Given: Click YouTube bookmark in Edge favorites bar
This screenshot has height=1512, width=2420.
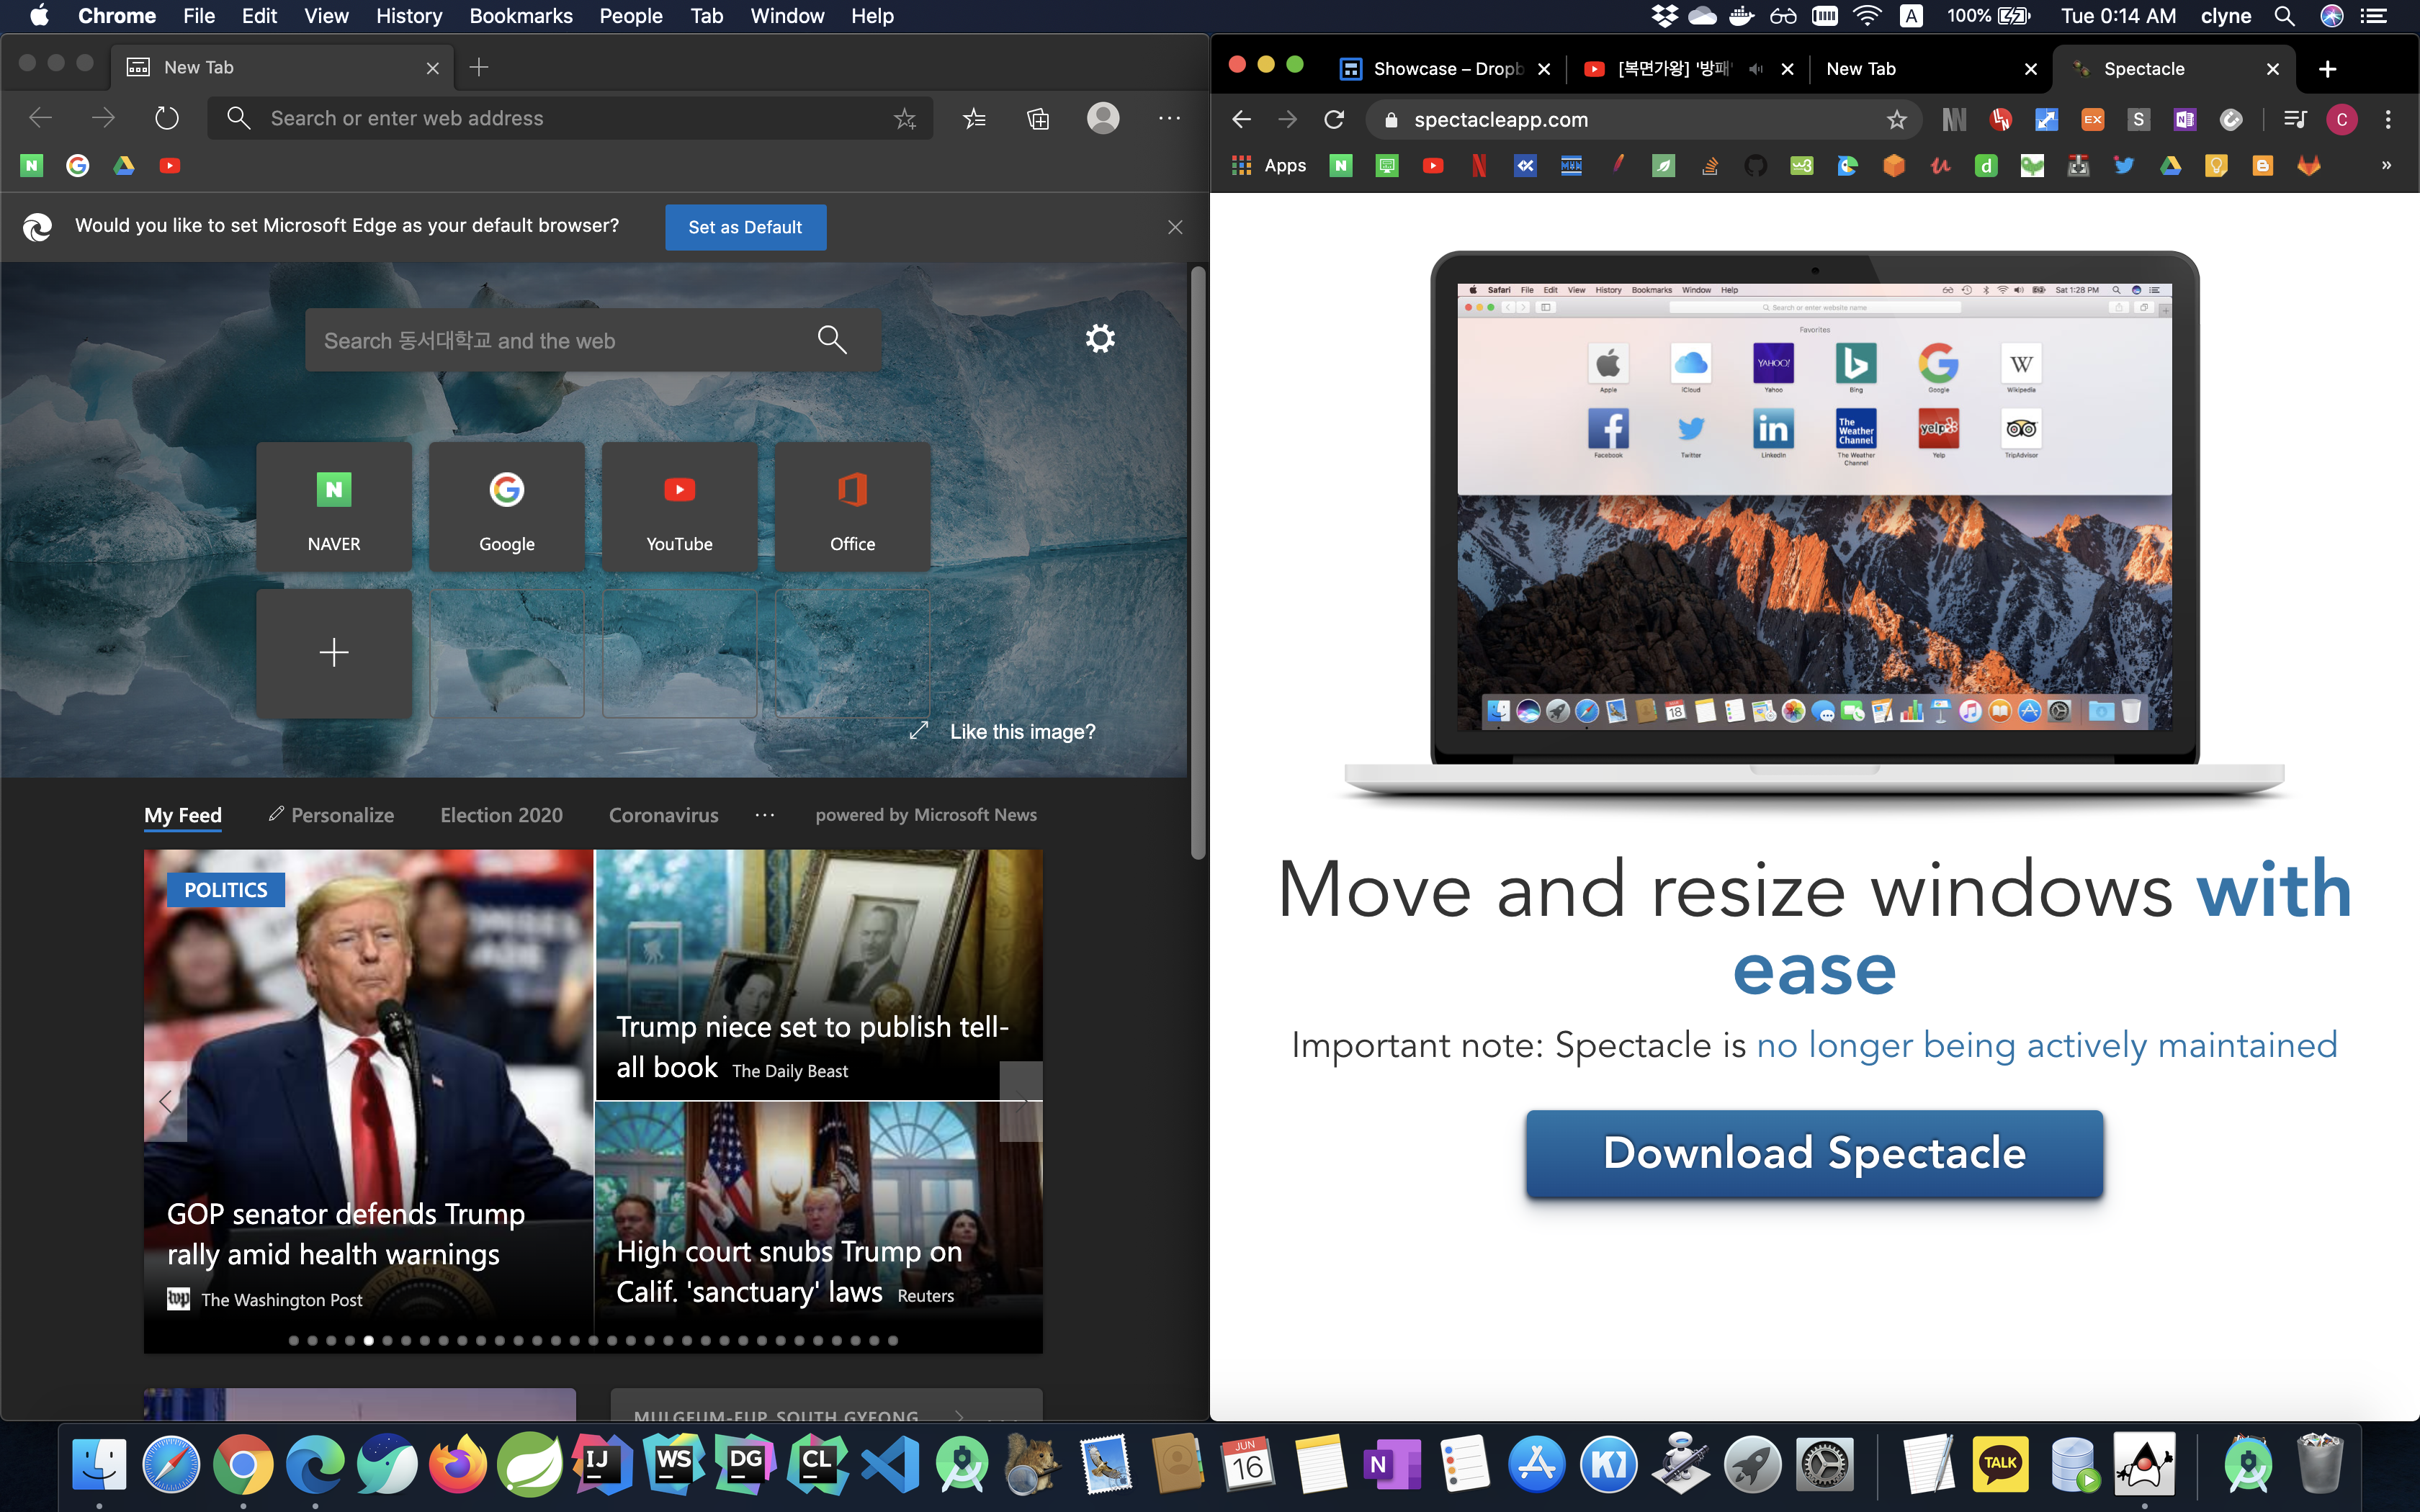Looking at the screenshot, I should coord(170,166).
